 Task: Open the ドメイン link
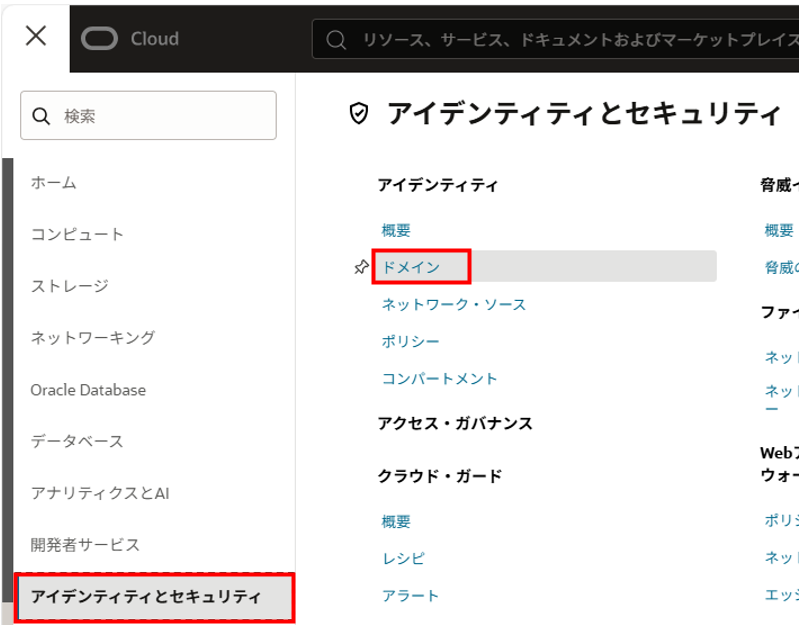[x=411, y=267]
